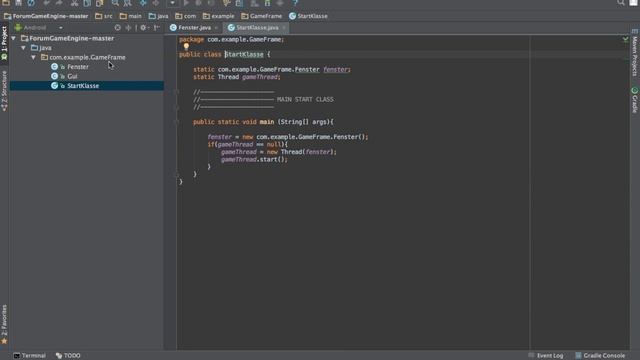Click 'gameThread.start();' line in editor
The width and height of the screenshot is (640, 360).
point(254,160)
